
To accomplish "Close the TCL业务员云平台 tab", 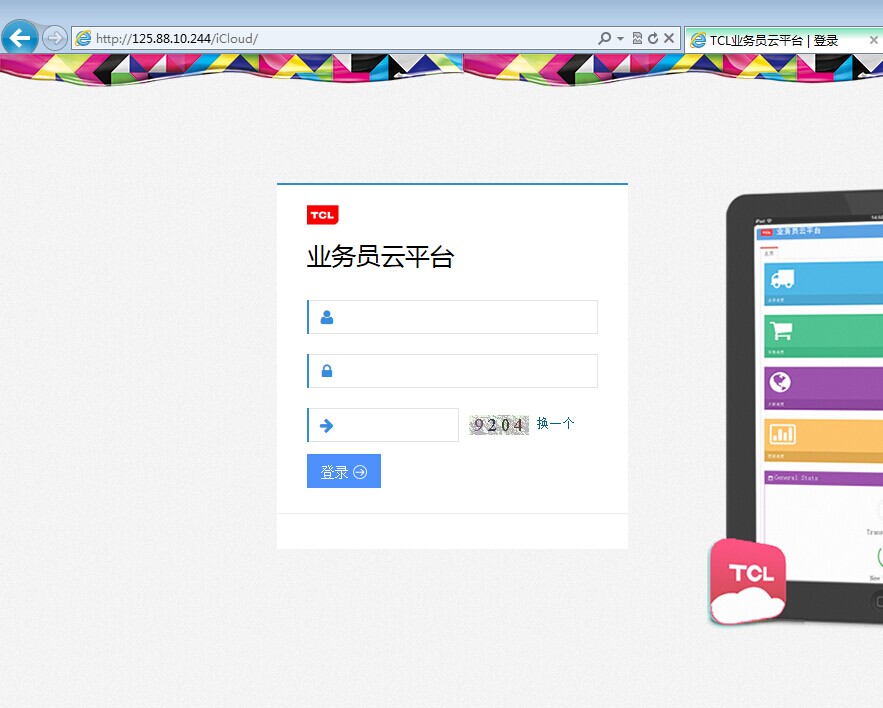I will point(873,40).
